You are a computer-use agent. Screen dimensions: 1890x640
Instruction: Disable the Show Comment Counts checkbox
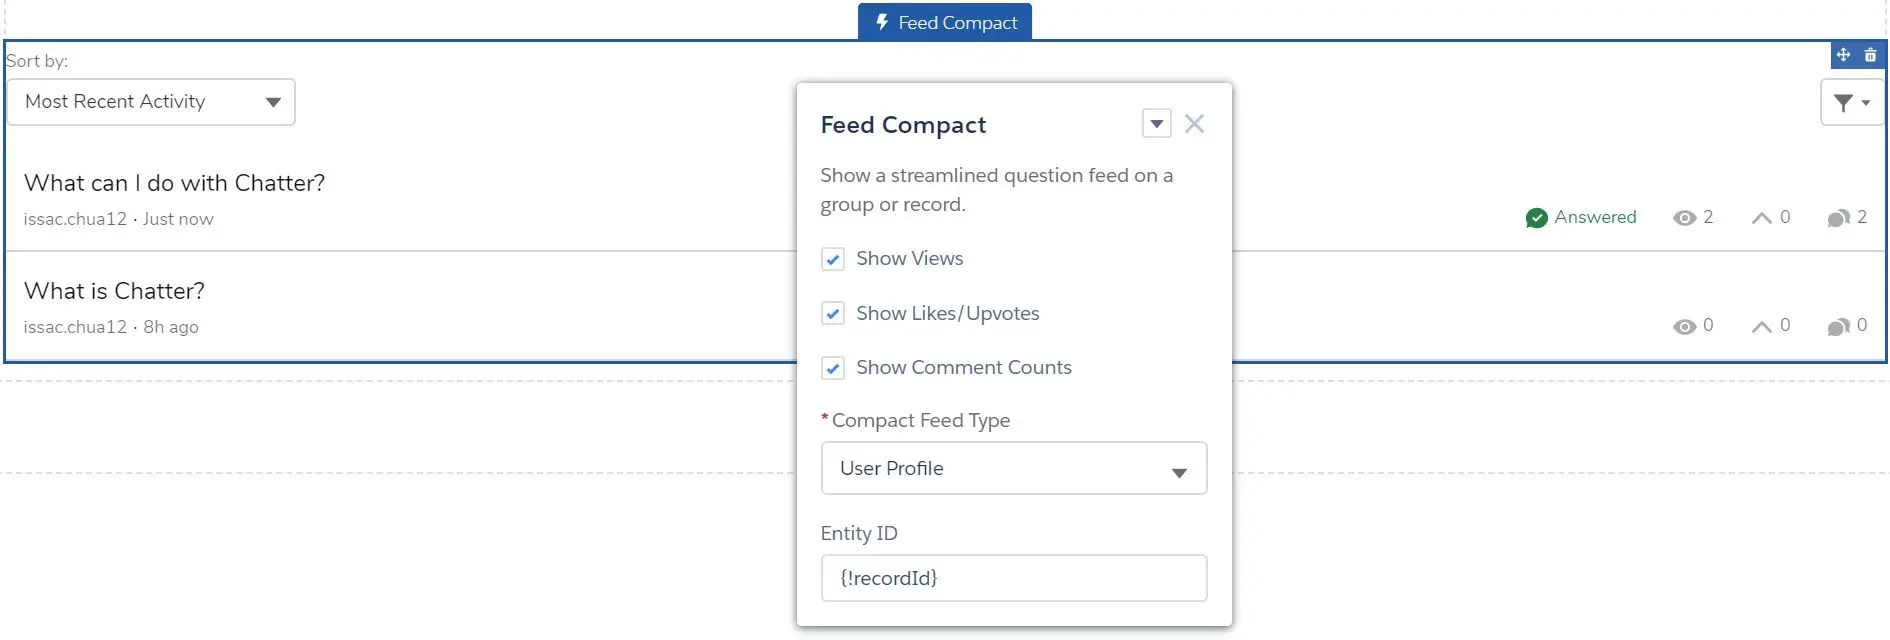(833, 368)
